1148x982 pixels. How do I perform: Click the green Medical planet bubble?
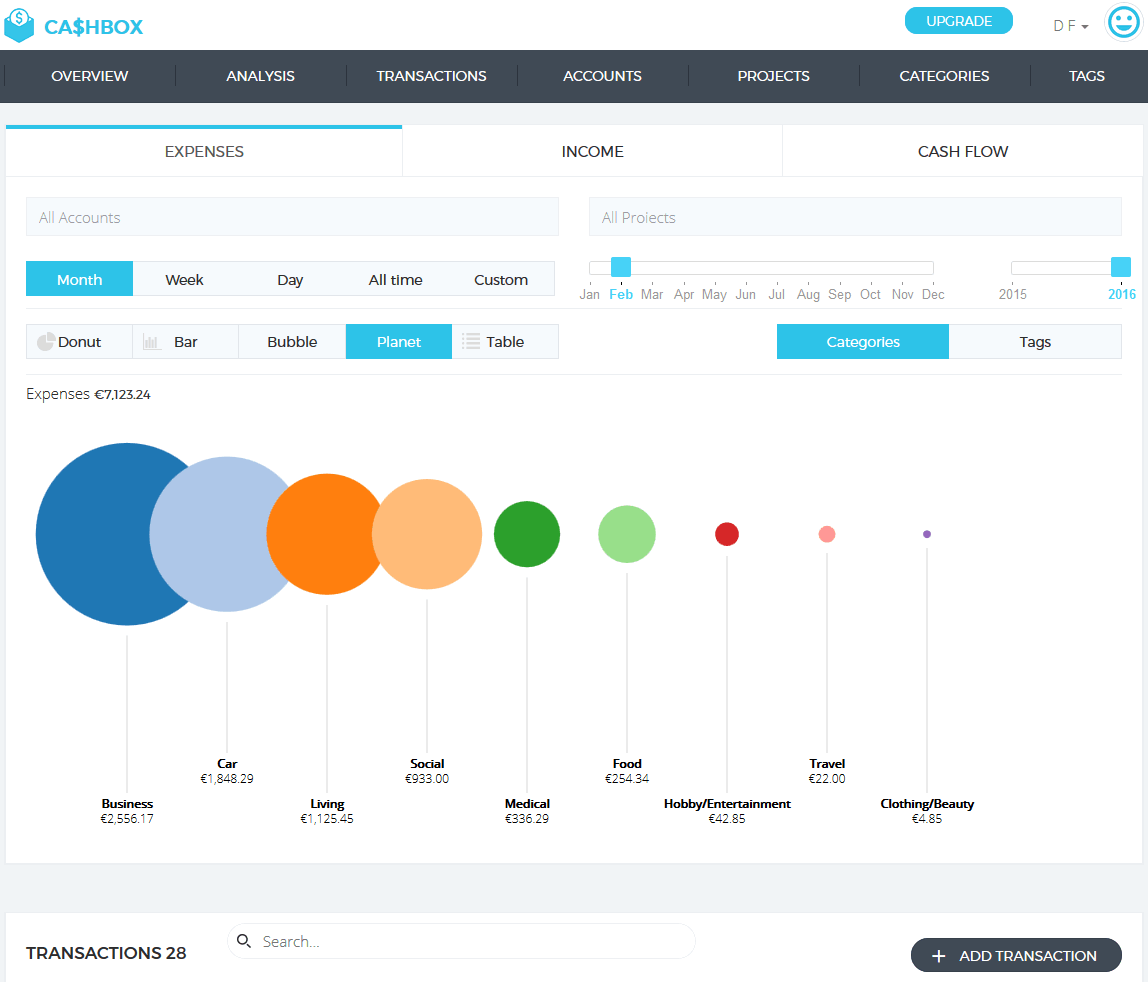coord(527,534)
